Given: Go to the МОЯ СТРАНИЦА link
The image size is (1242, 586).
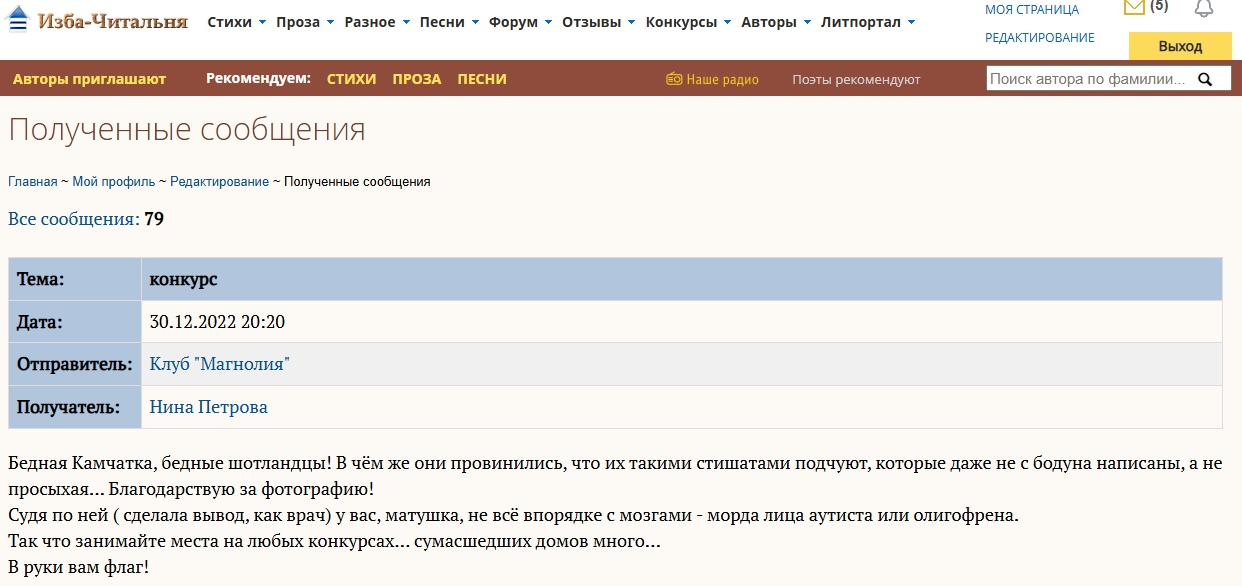Looking at the screenshot, I should point(1032,10).
